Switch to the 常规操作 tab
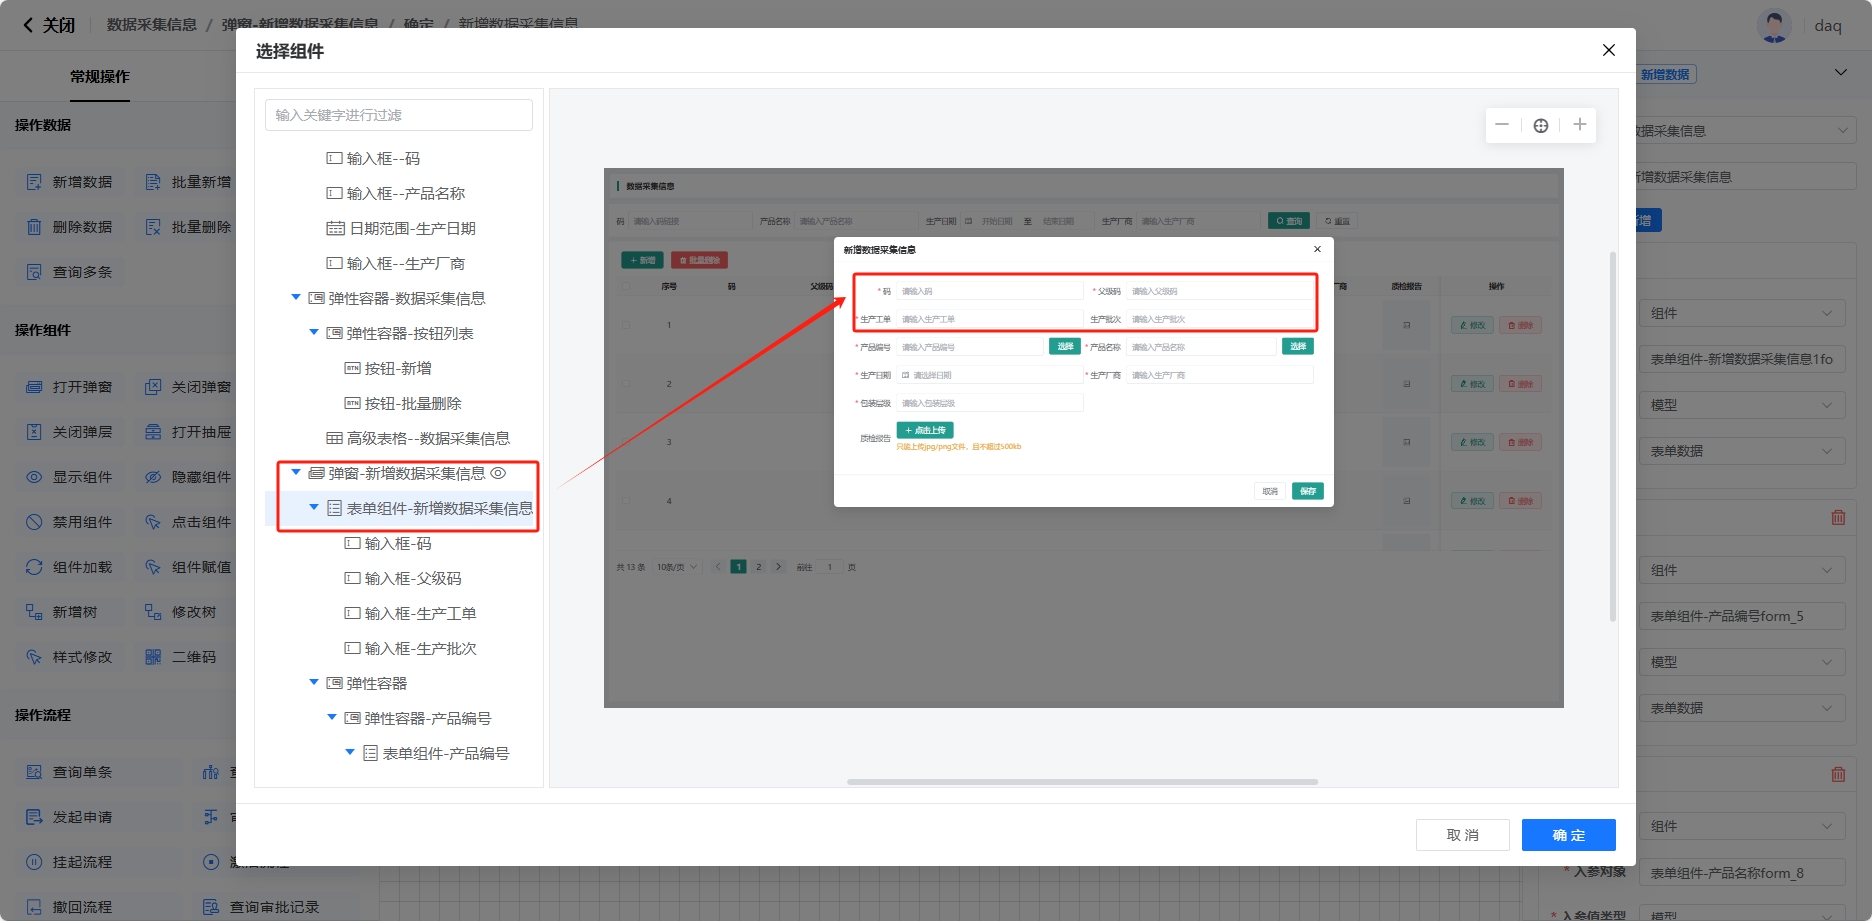 pyautogui.click(x=99, y=77)
